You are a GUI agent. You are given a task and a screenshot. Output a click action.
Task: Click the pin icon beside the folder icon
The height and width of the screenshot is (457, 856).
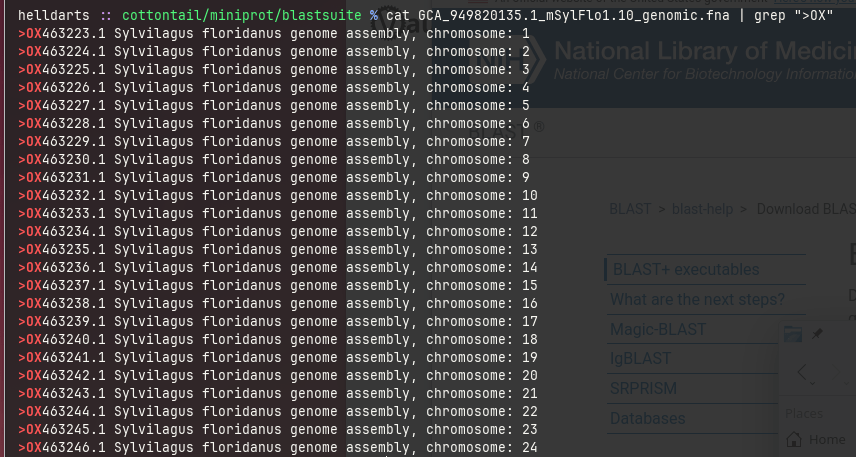817,334
